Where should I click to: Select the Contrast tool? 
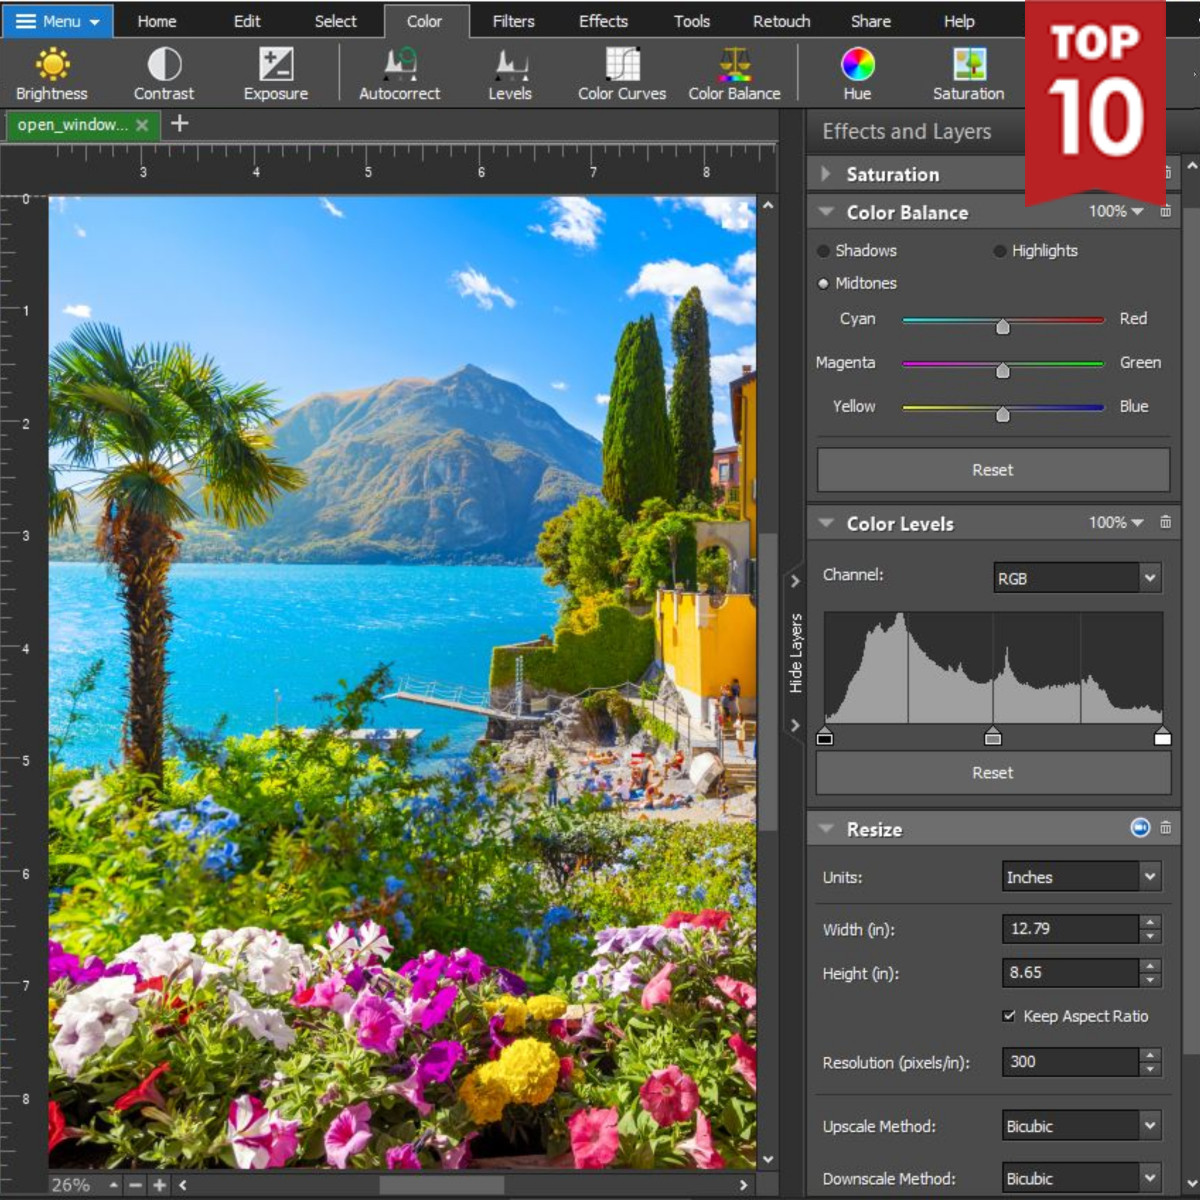pos(164,75)
